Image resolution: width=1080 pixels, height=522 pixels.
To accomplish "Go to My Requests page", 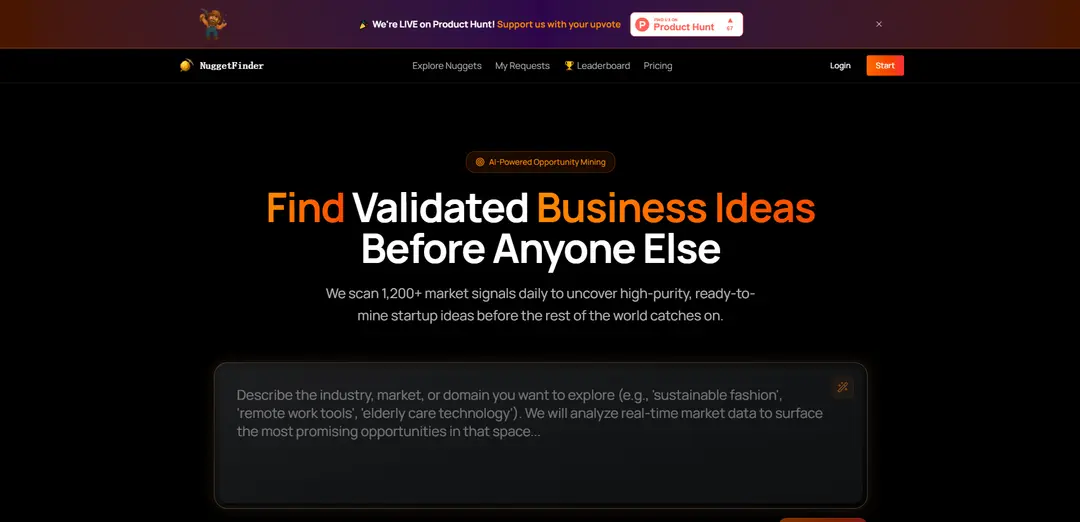I will coord(522,66).
